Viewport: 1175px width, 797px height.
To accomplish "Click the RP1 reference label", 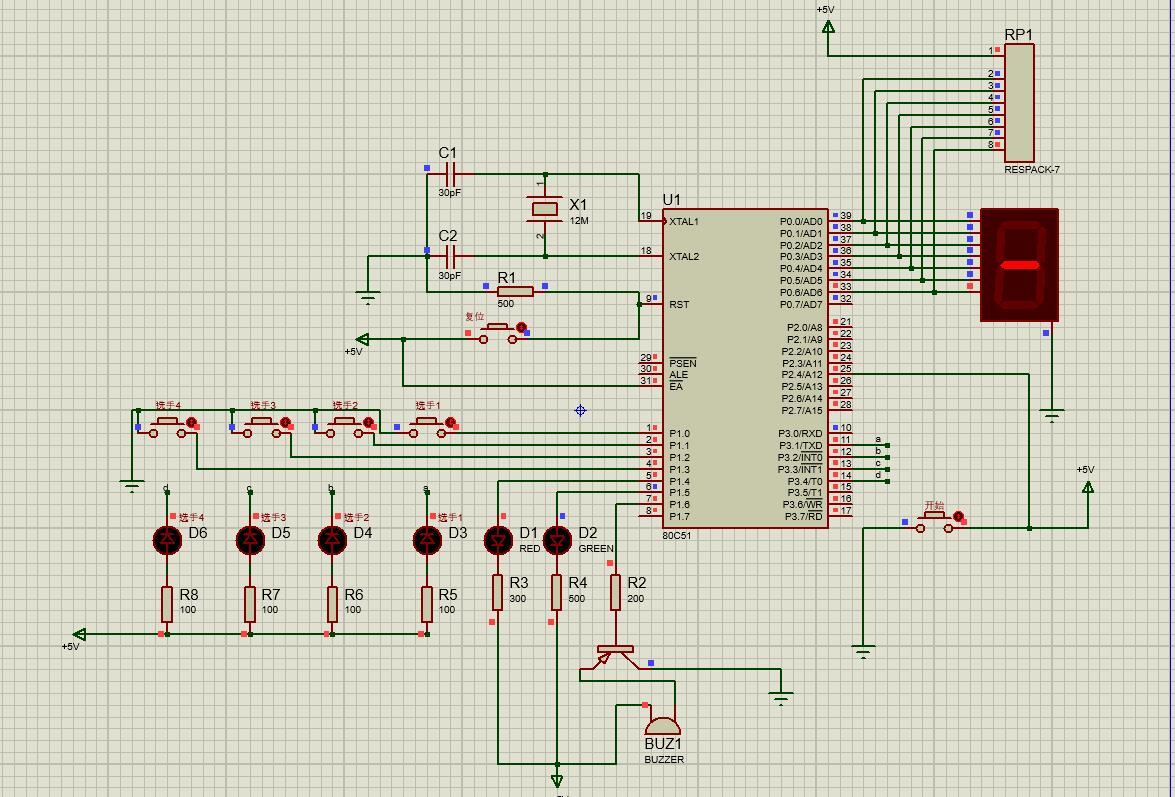I will (1018, 35).
